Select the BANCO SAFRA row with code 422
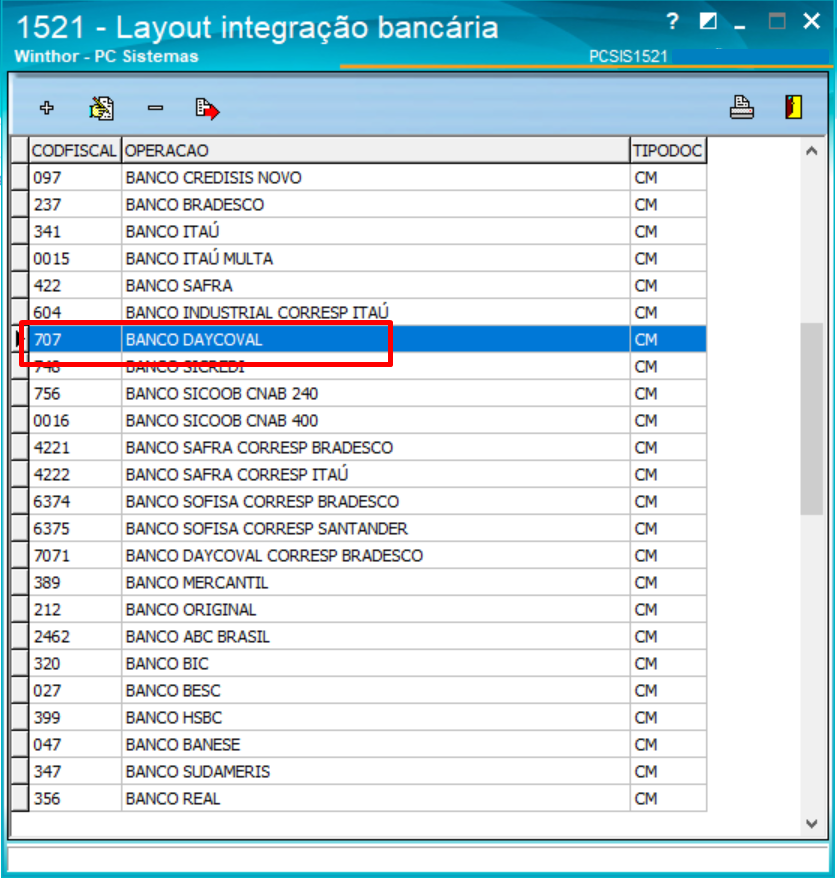Image resolution: width=837 pixels, height=880 pixels. [358, 285]
